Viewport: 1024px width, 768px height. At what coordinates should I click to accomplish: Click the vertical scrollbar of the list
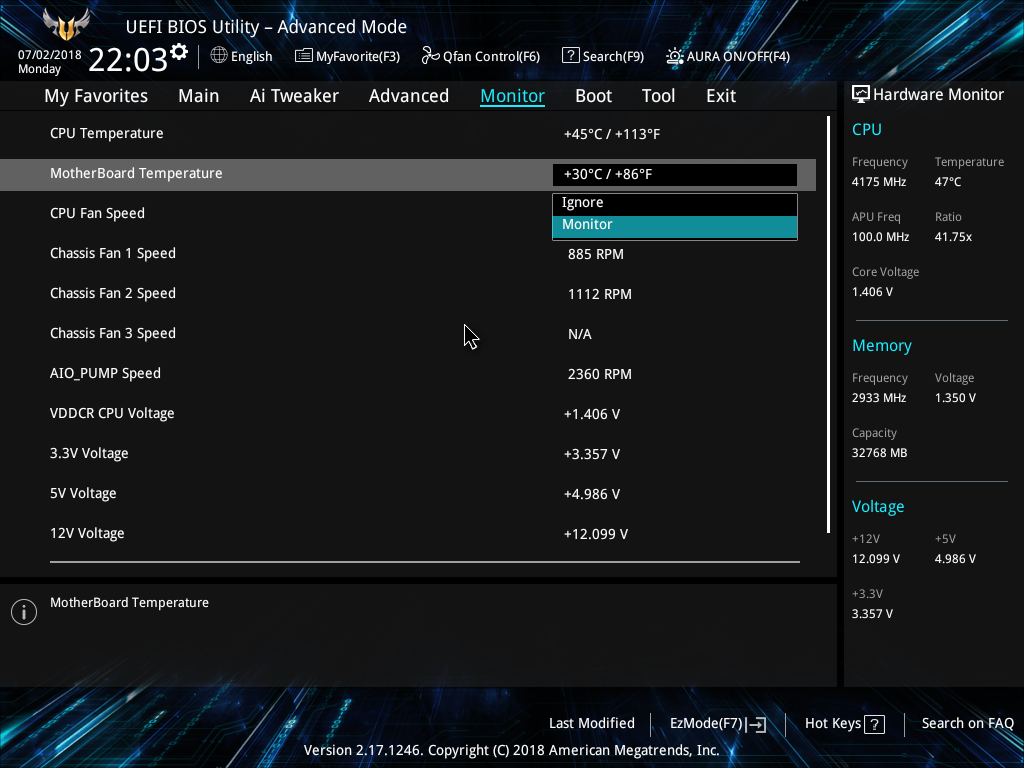[829, 325]
